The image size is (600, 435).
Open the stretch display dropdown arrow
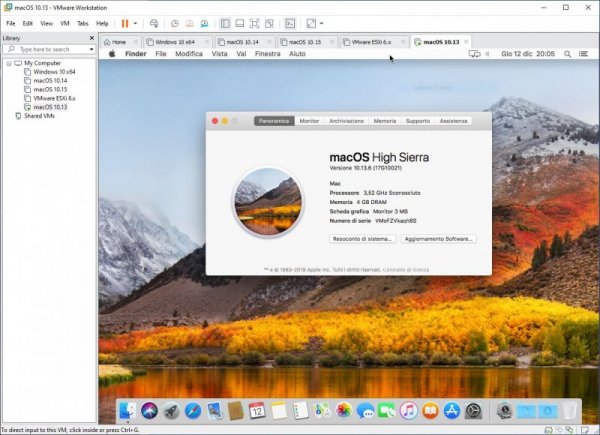tap(321, 23)
